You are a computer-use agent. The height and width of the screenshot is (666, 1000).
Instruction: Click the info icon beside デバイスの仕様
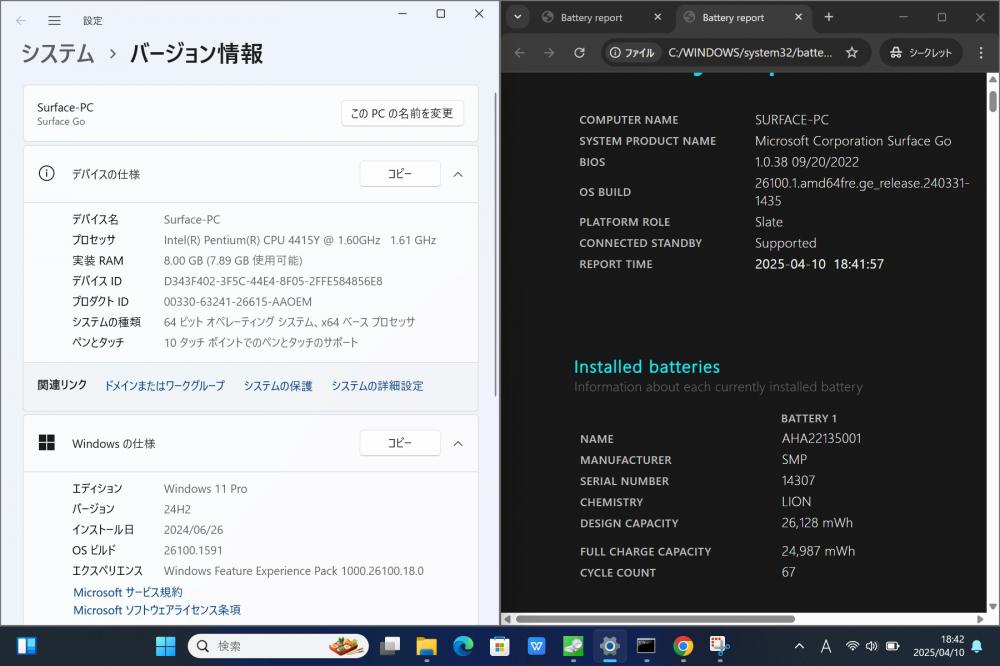coord(47,174)
